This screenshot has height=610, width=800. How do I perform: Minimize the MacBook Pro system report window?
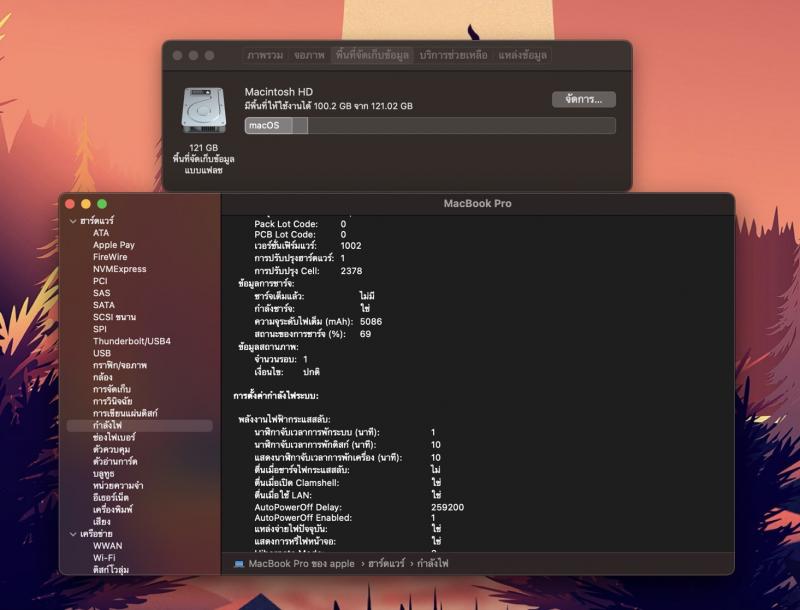86,204
